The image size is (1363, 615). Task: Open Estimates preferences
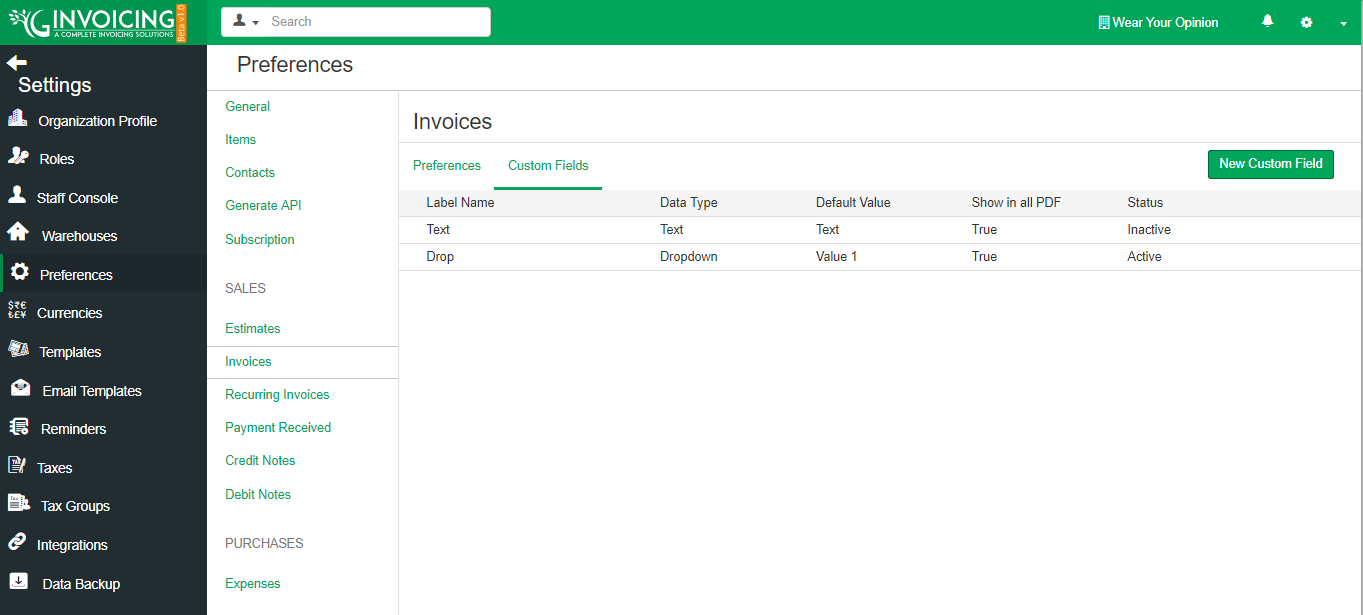point(253,328)
